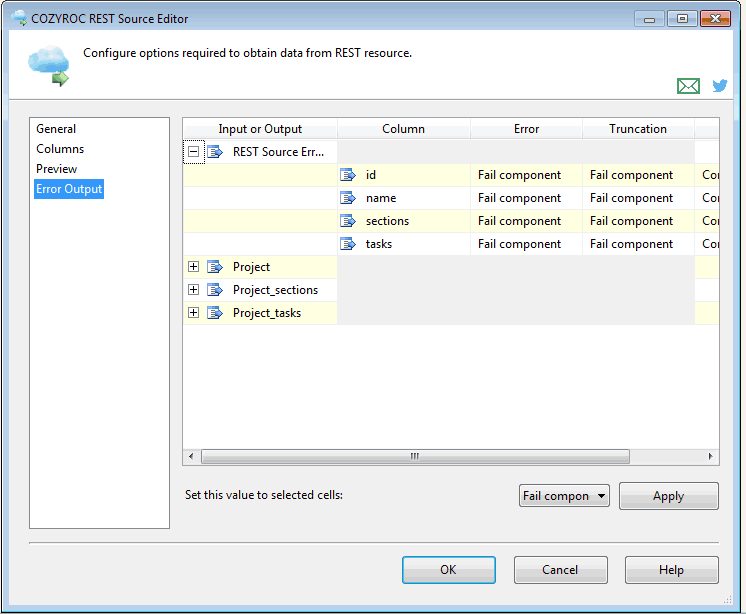Click the output icon beside Project_sections
Screen dimensions: 746x614
215,290
